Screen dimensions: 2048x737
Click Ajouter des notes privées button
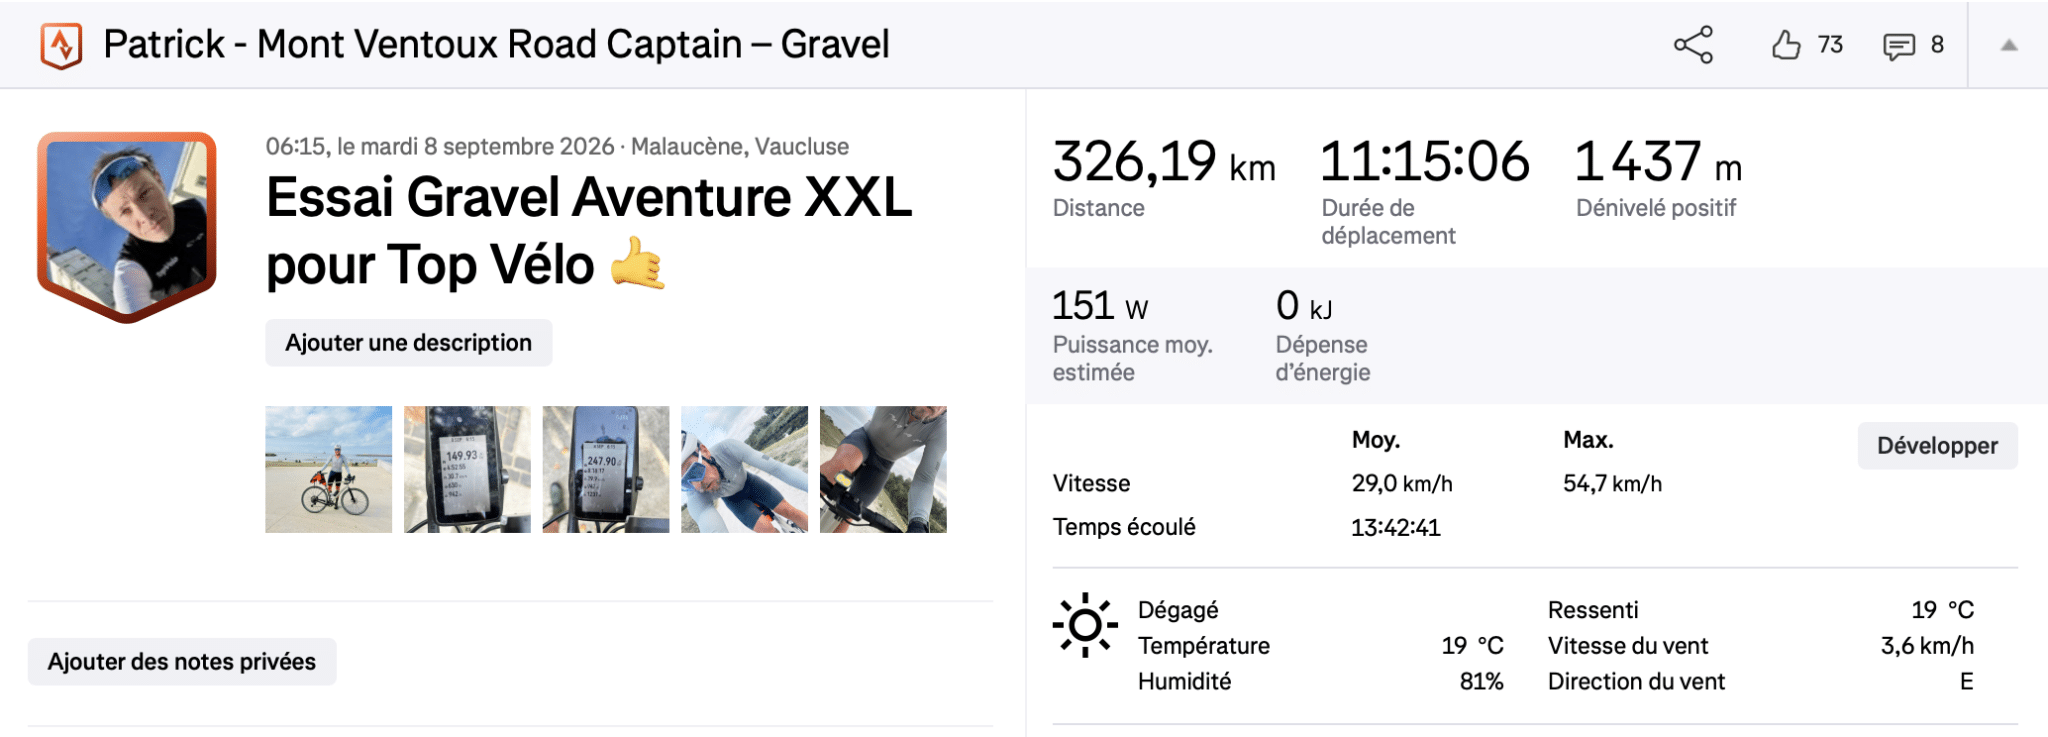[182, 661]
